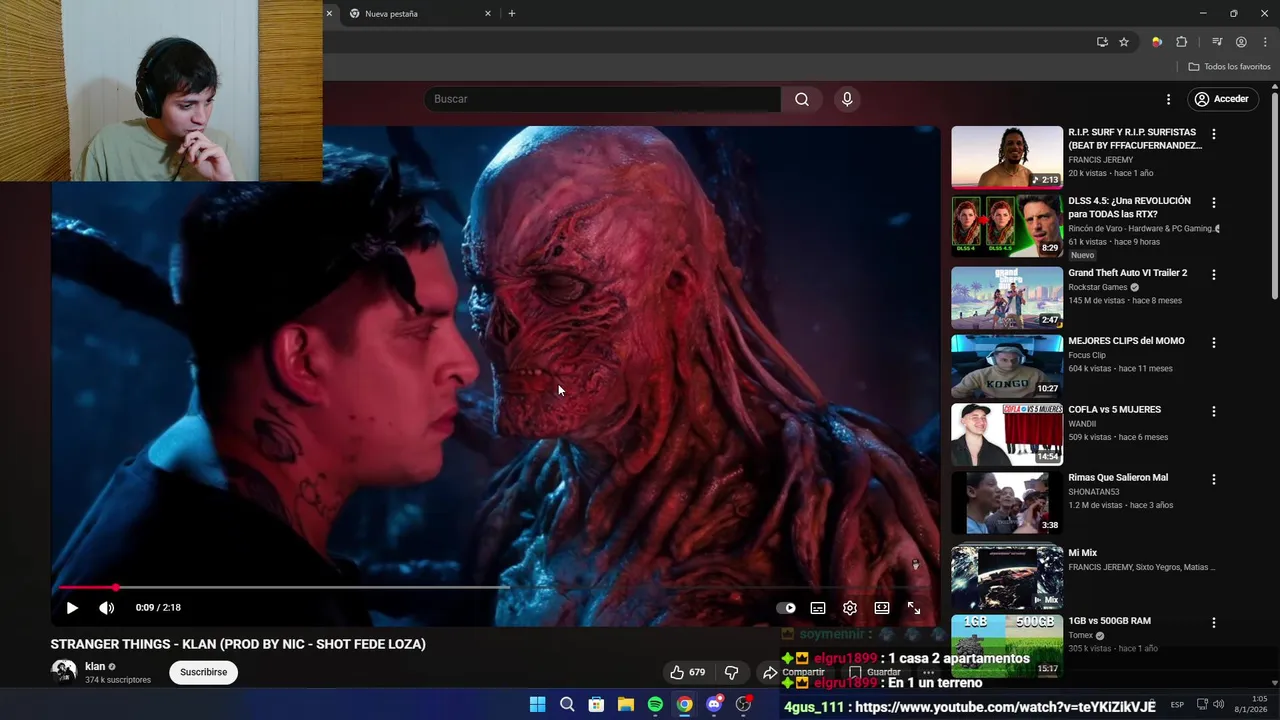Open the Chrome media controls icon
The image size is (1280, 720).
click(x=1217, y=42)
